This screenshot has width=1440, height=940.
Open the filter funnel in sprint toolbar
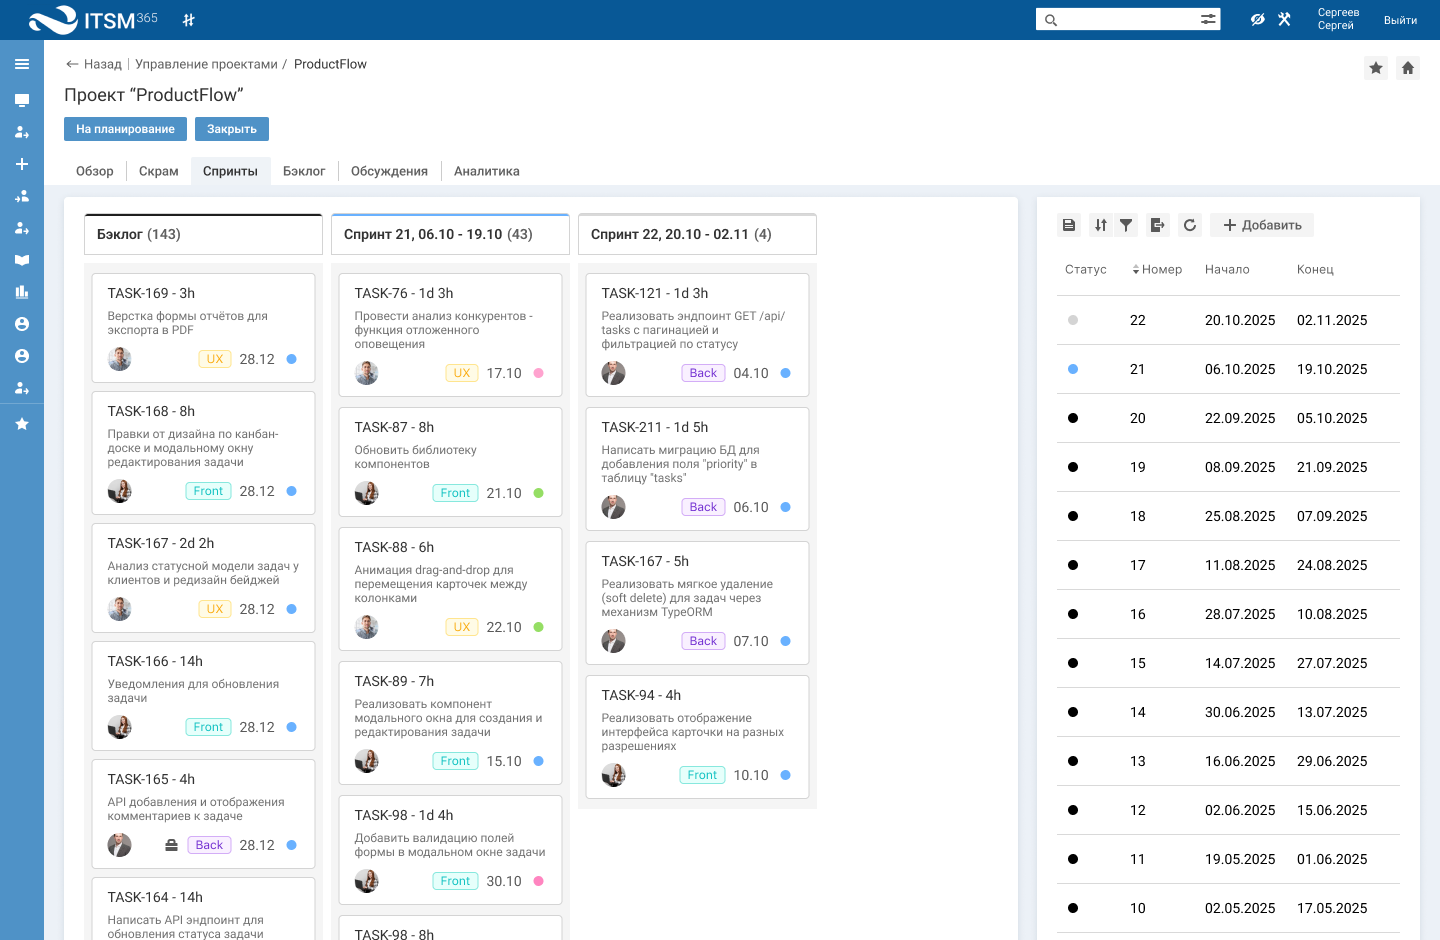coord(1126,225)
